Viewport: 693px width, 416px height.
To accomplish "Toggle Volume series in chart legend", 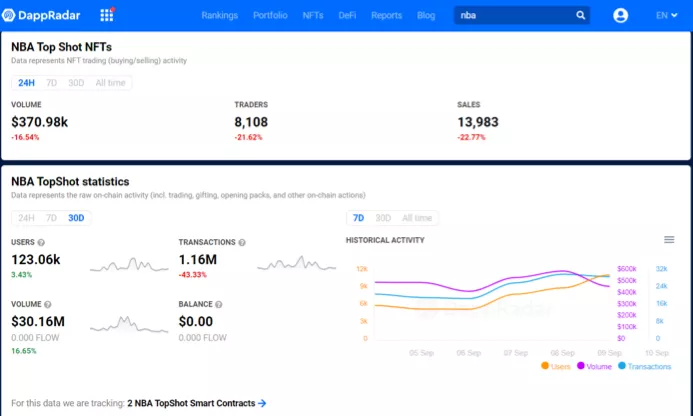I will pos(594,366).
